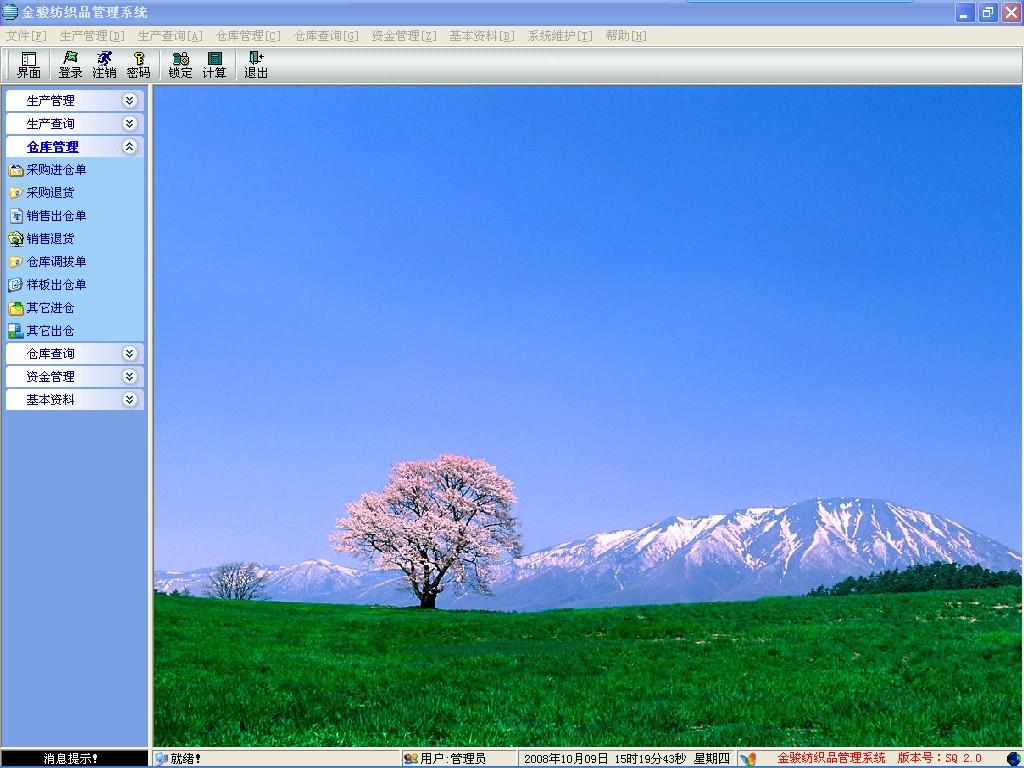Open the 密码 password key icon
The image size is (1024, 768).
click(x=138, y=65)
